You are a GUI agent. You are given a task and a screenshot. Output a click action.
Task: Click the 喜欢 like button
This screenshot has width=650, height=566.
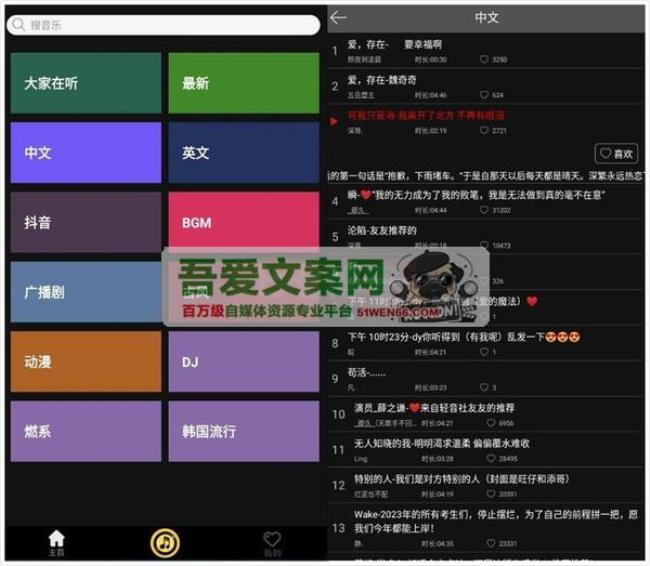pyautogui.click(x=616, y=154)
